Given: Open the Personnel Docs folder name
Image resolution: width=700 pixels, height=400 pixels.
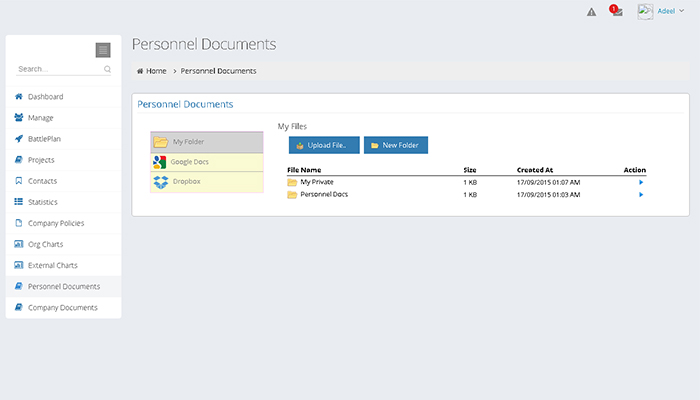Looking at the screenshot, I should pyautogui.click(x=324, y=195).
